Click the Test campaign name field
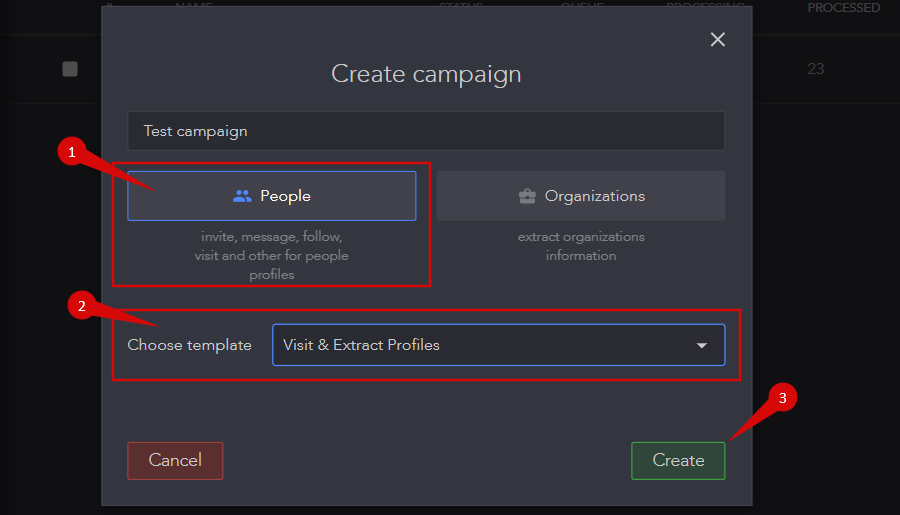 425,131
